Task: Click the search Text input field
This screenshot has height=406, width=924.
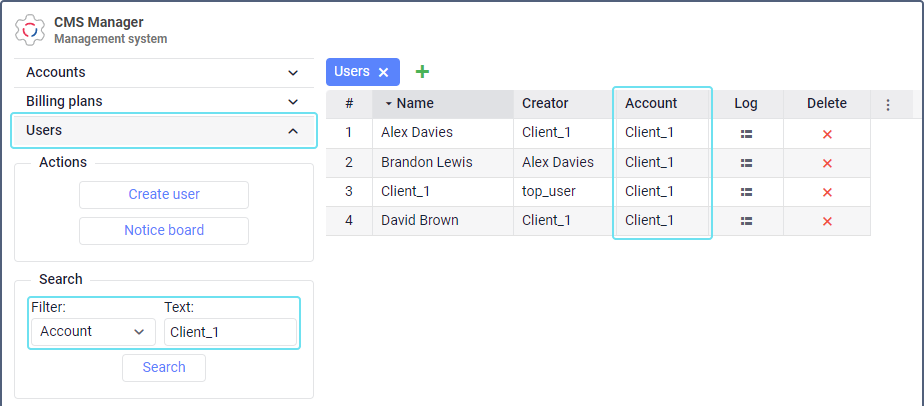Action: click(230, 332)
